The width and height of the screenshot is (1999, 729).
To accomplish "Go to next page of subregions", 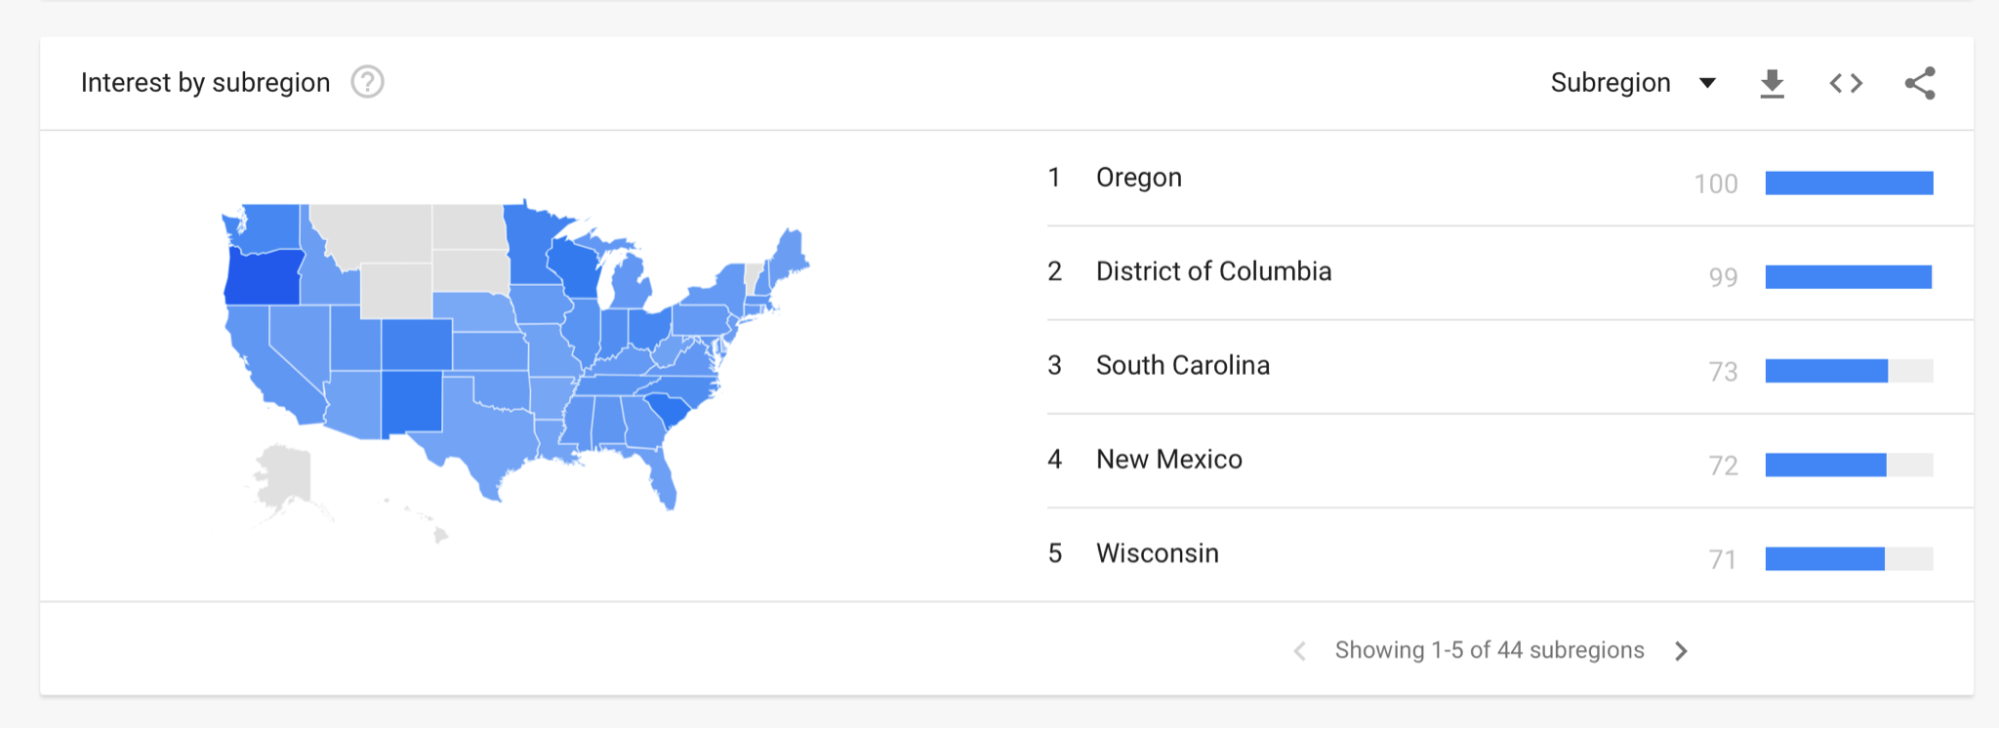I will [1681, 651].
